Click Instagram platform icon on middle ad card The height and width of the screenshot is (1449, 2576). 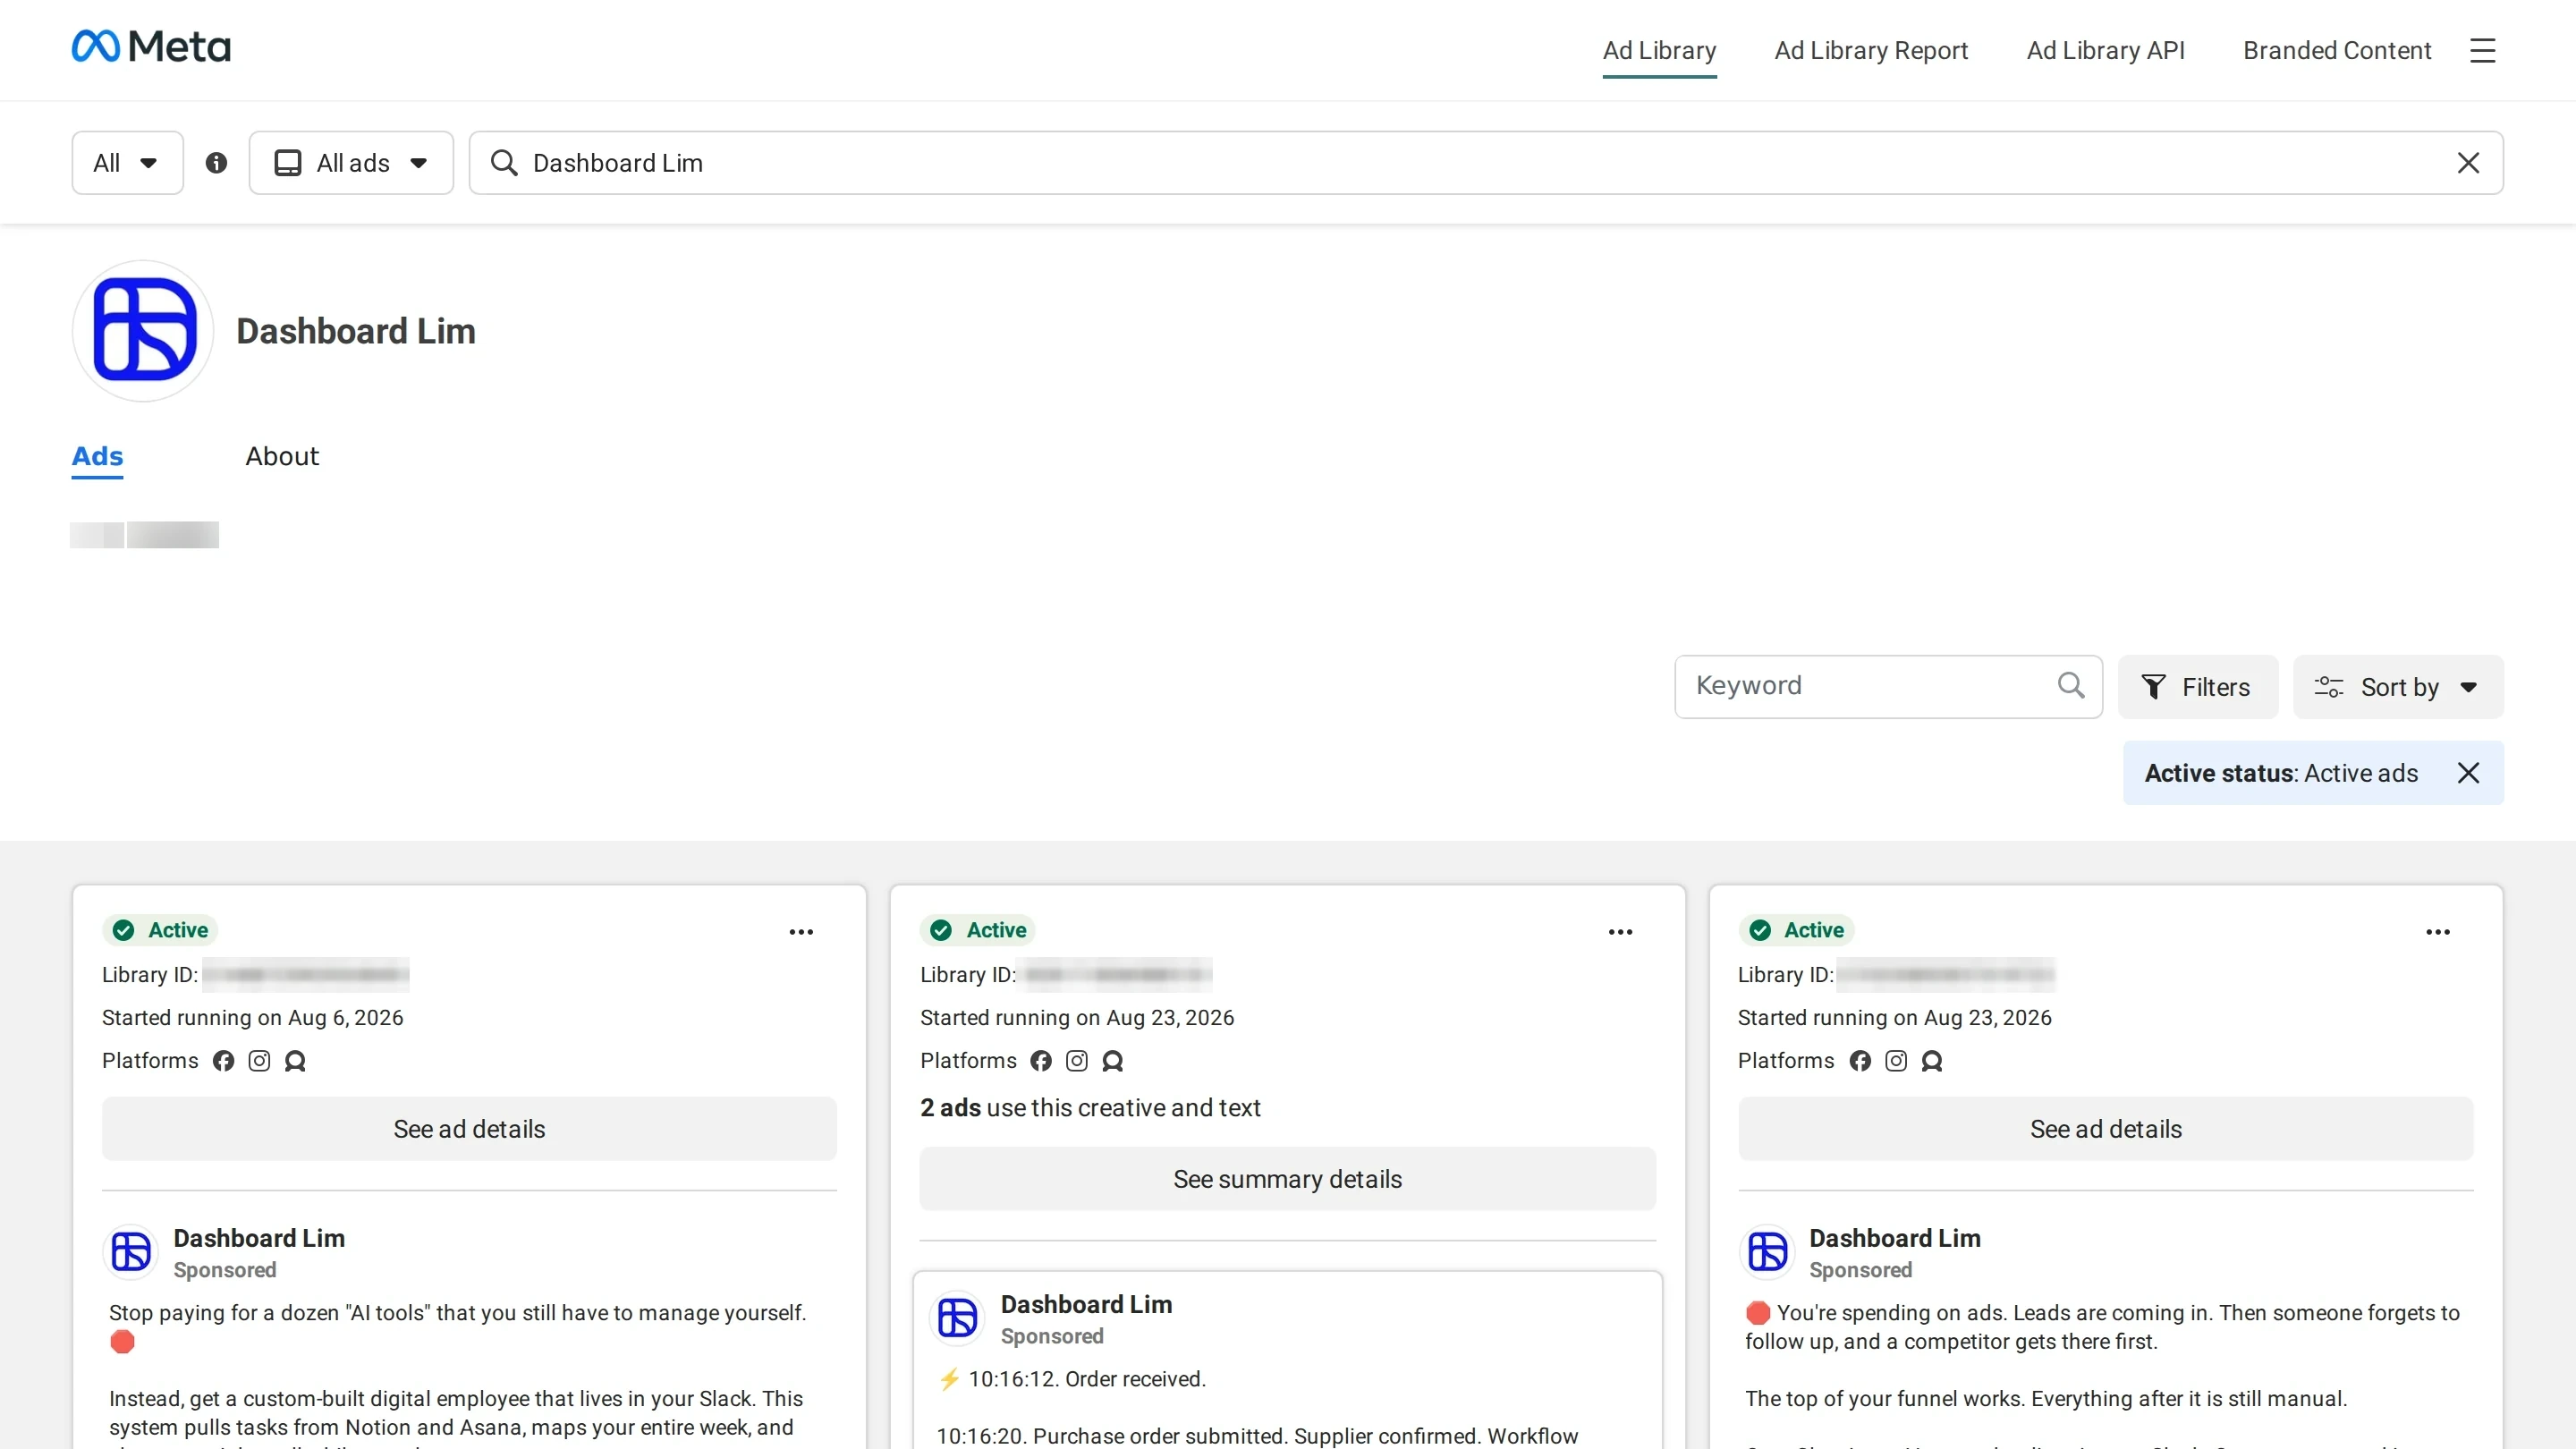(1077, 1061)
